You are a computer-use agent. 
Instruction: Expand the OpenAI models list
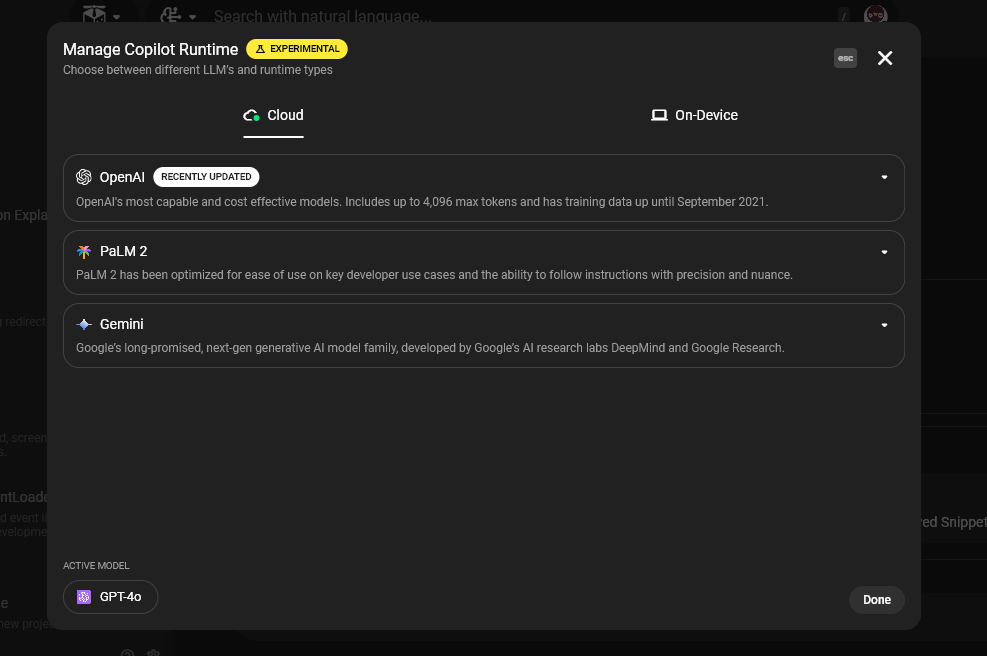point(884,178)
